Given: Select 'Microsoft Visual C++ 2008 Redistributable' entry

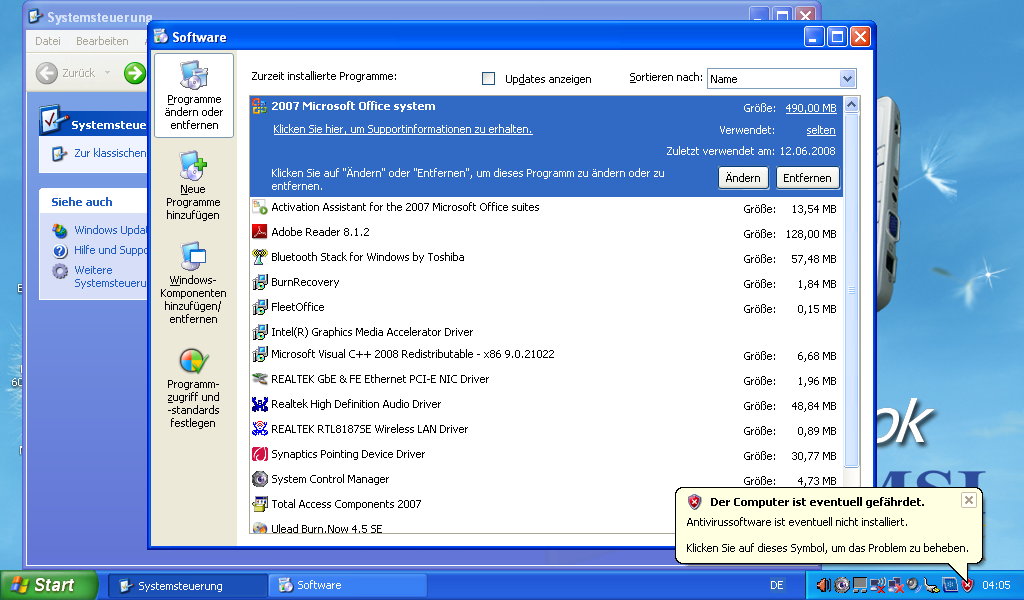Looking at the screenshot, I should tap(546, 355).
